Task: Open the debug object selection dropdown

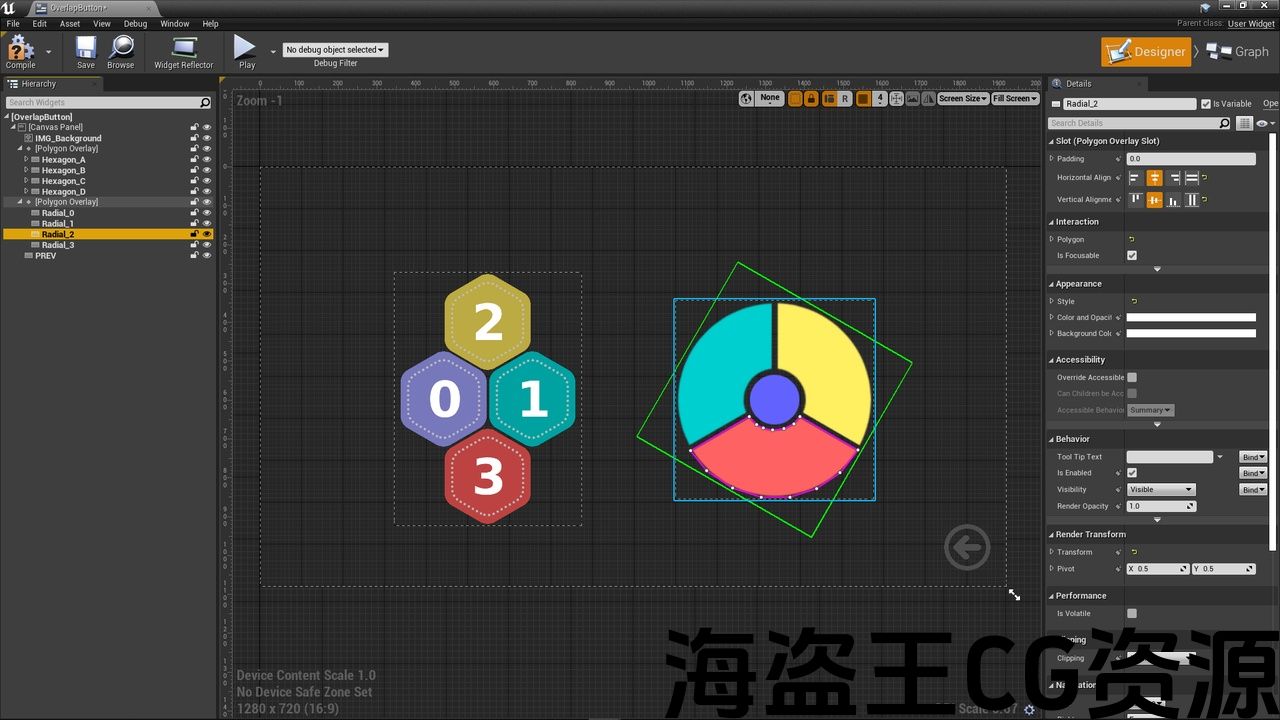Action: click(335, 50)
